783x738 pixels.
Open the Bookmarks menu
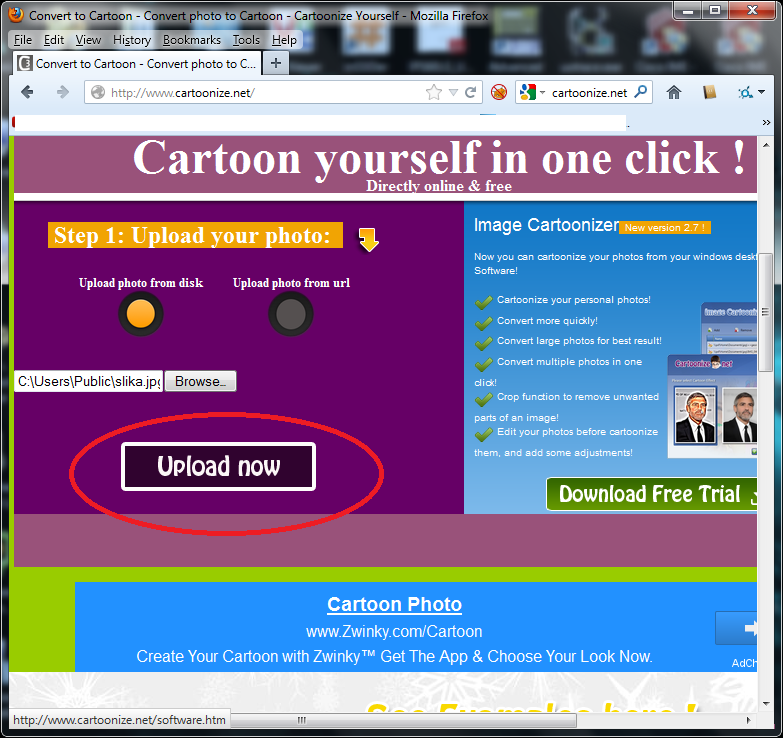click(191, 40)
